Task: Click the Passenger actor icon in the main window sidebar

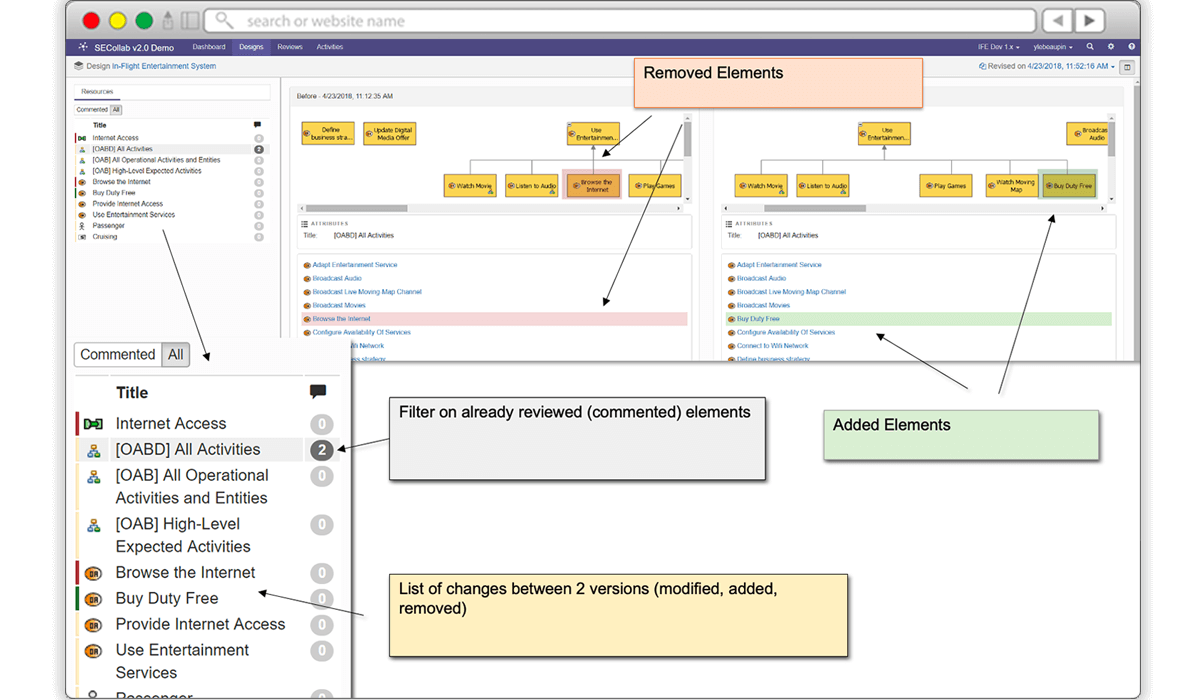Action: [x=82, y=226]
